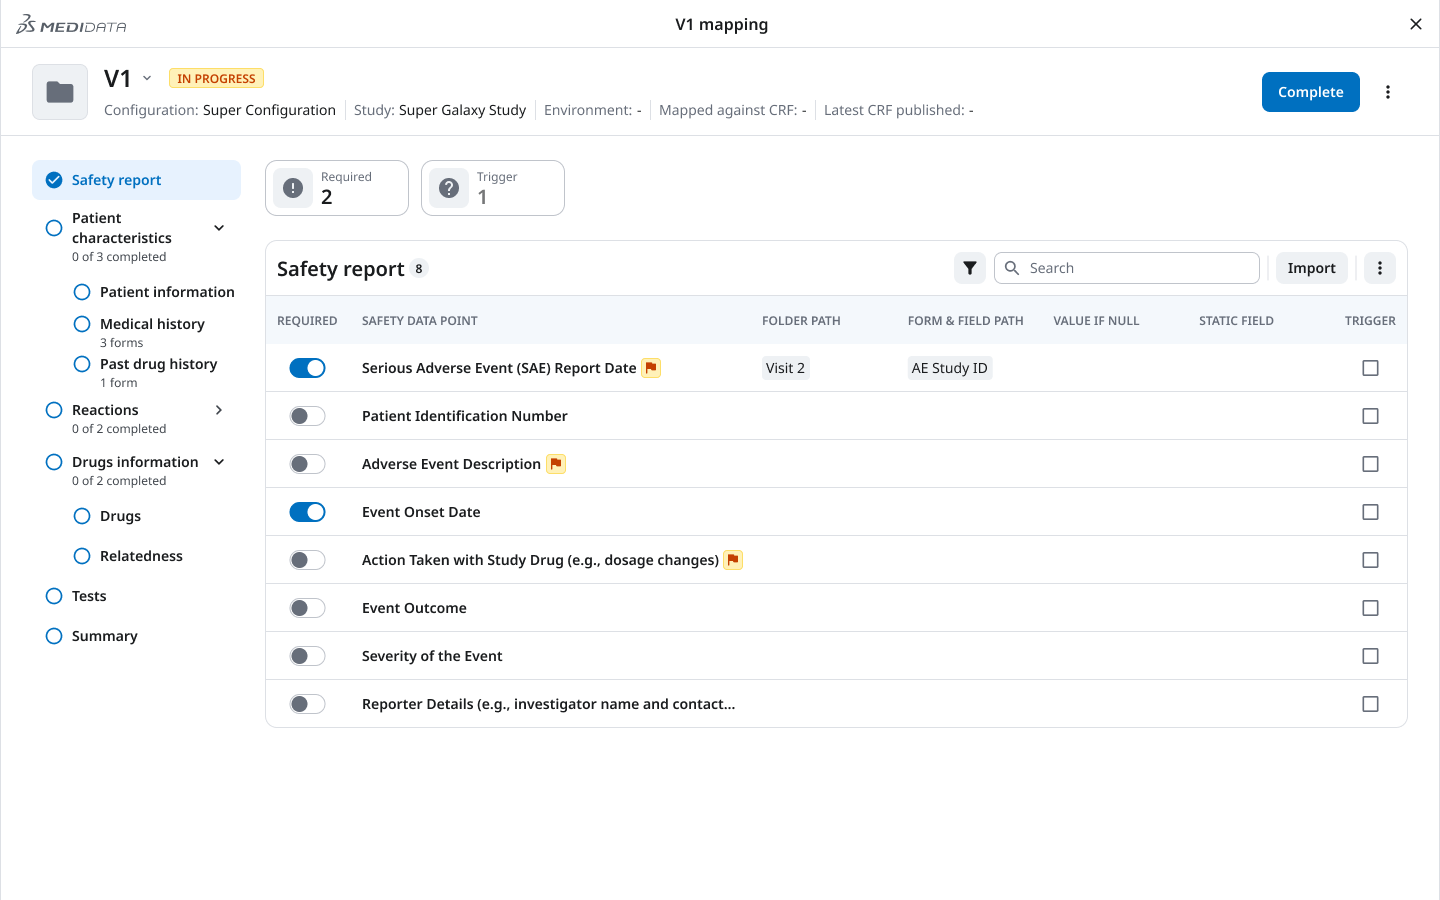This screenshot has width=1440, height=900.
Task: Close the V1 mapping dialog
Action: coord(1416,24)
